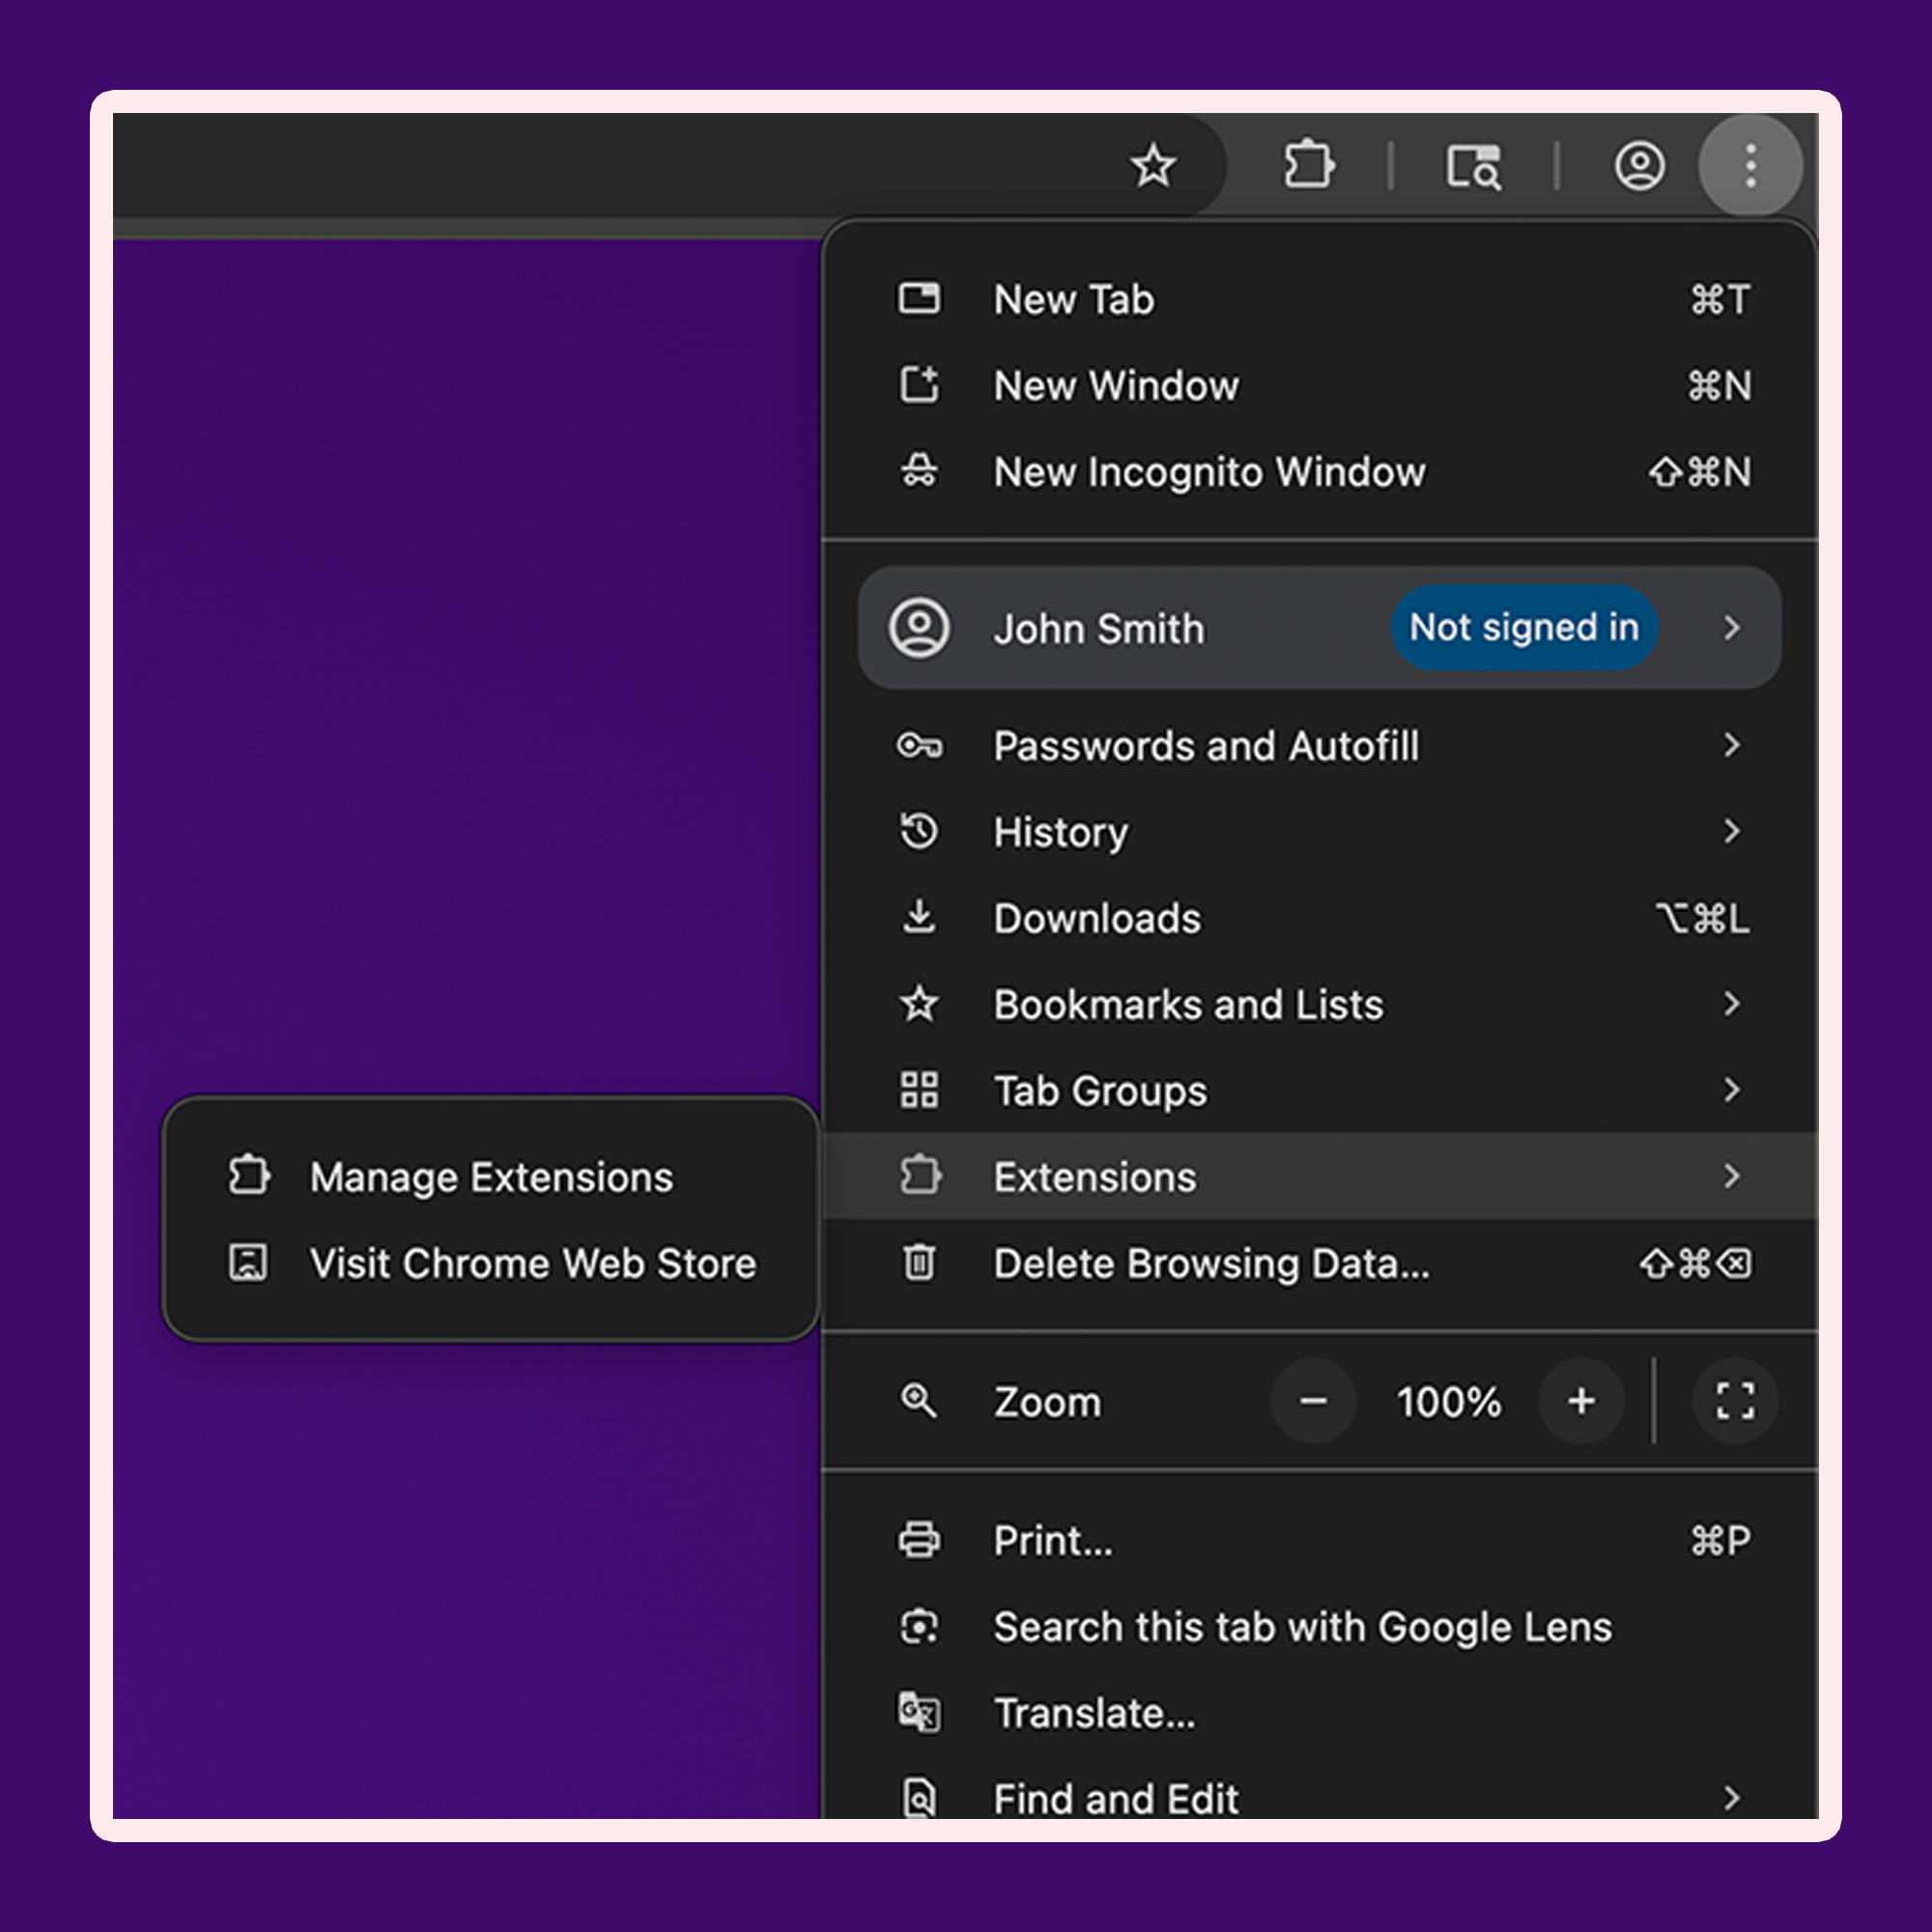Click the Google Lens search icon
Screen dimensions: 1932x1932
point(919,1627)
